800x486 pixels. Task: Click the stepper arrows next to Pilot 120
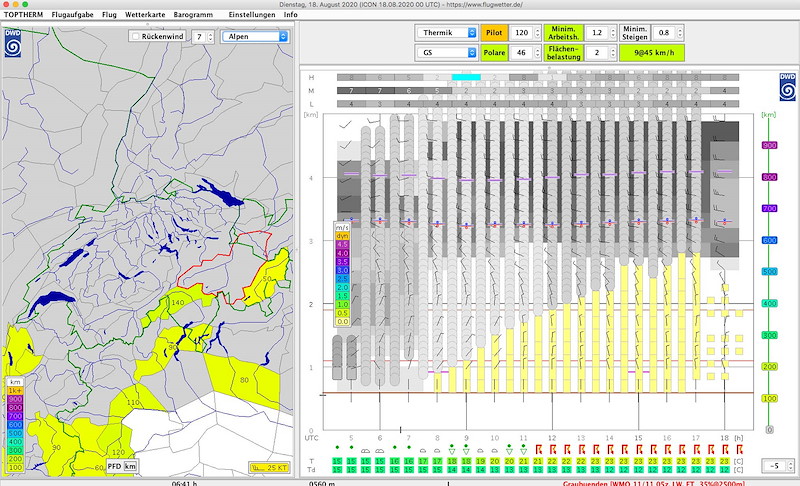click(x=537, y=33)
